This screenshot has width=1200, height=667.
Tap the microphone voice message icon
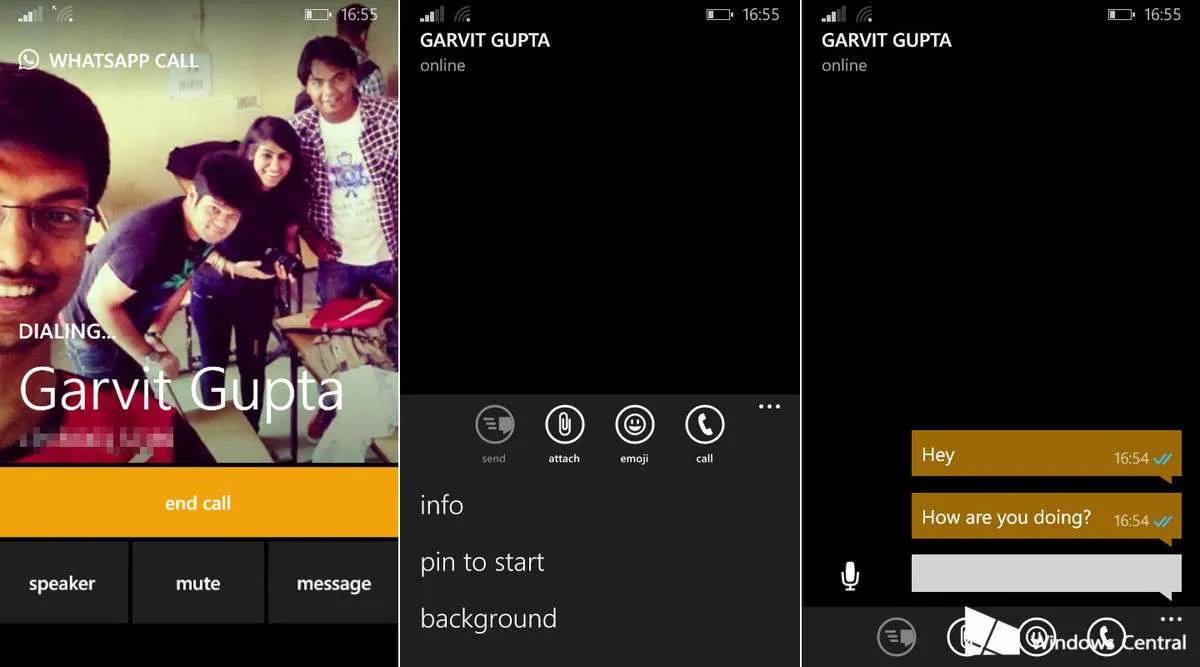pyautogui.click(x=850, y=575)
